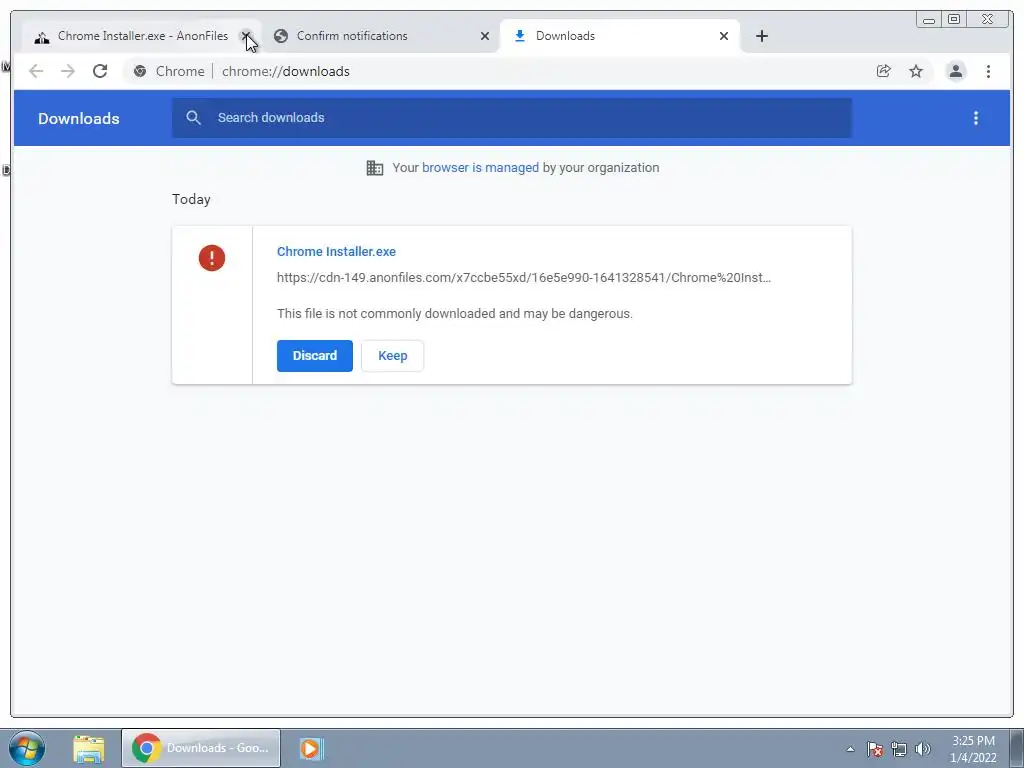Go forward using the browser forward arrow

coord(68,71)
